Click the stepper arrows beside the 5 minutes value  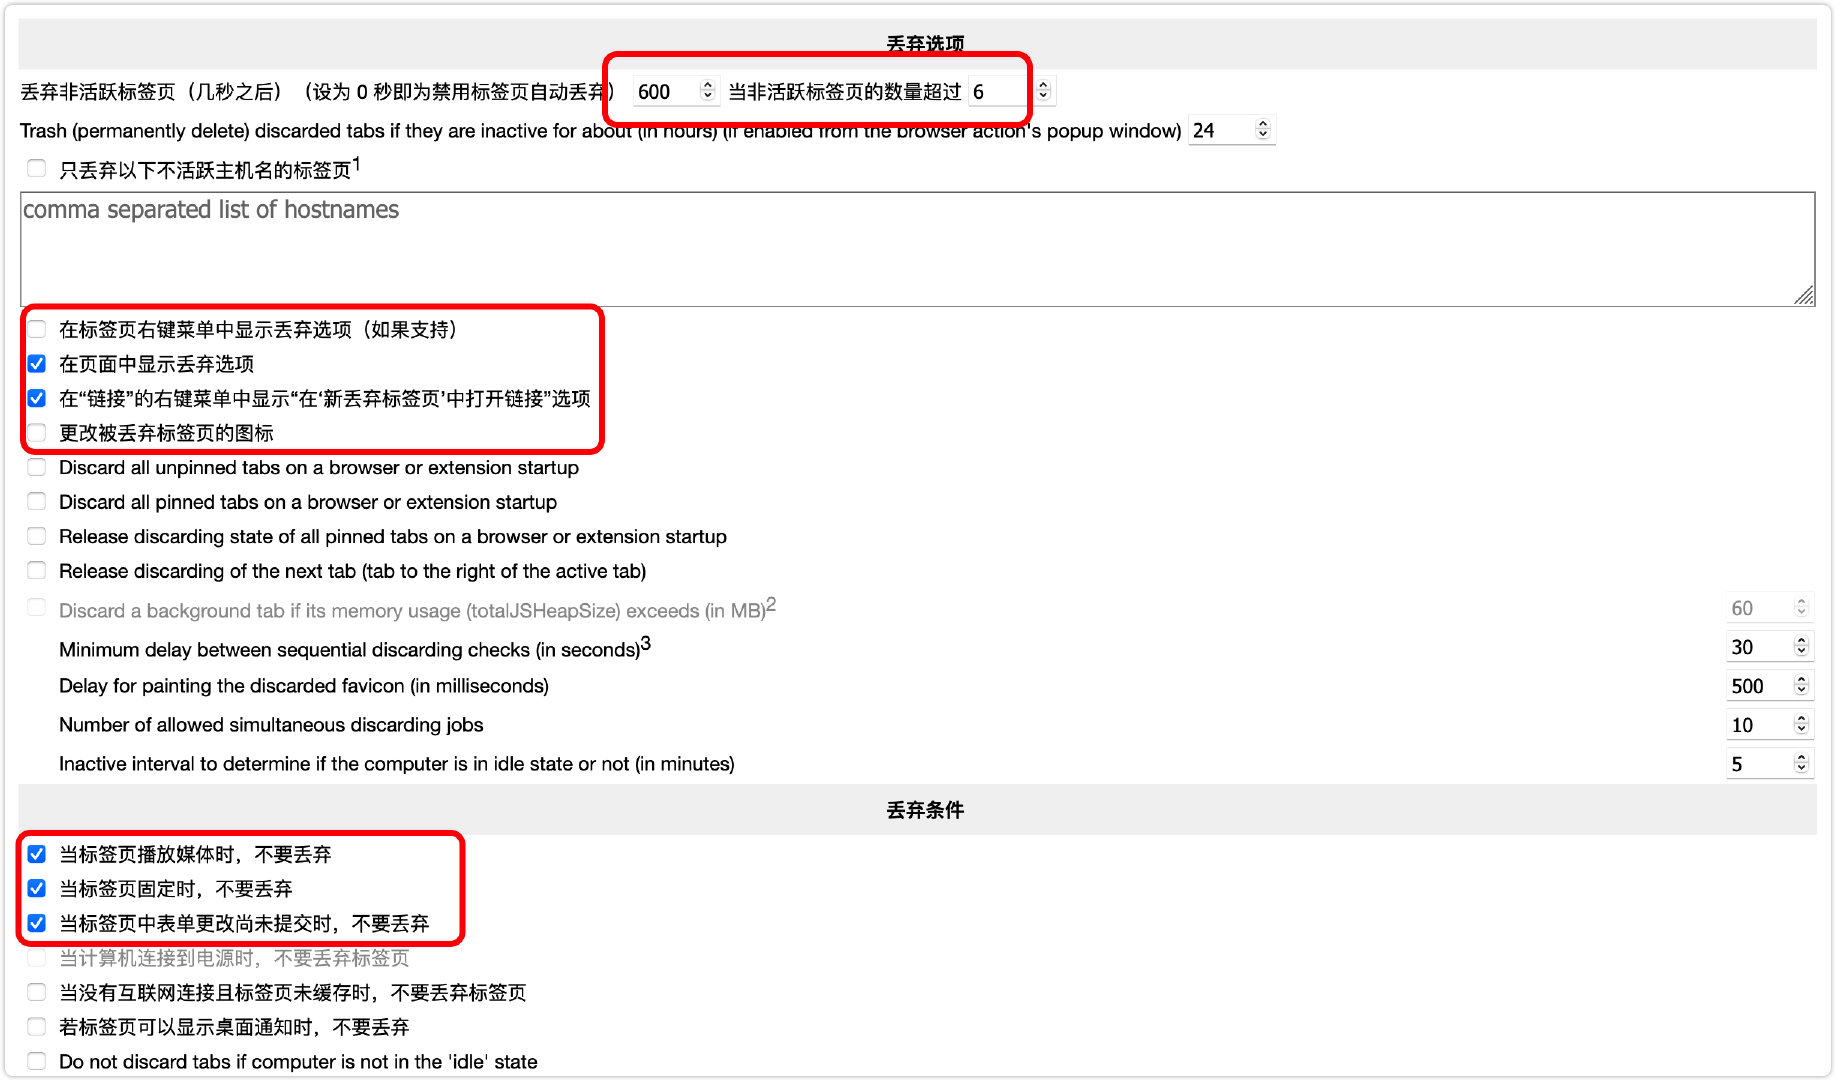tap(1801, 764)
